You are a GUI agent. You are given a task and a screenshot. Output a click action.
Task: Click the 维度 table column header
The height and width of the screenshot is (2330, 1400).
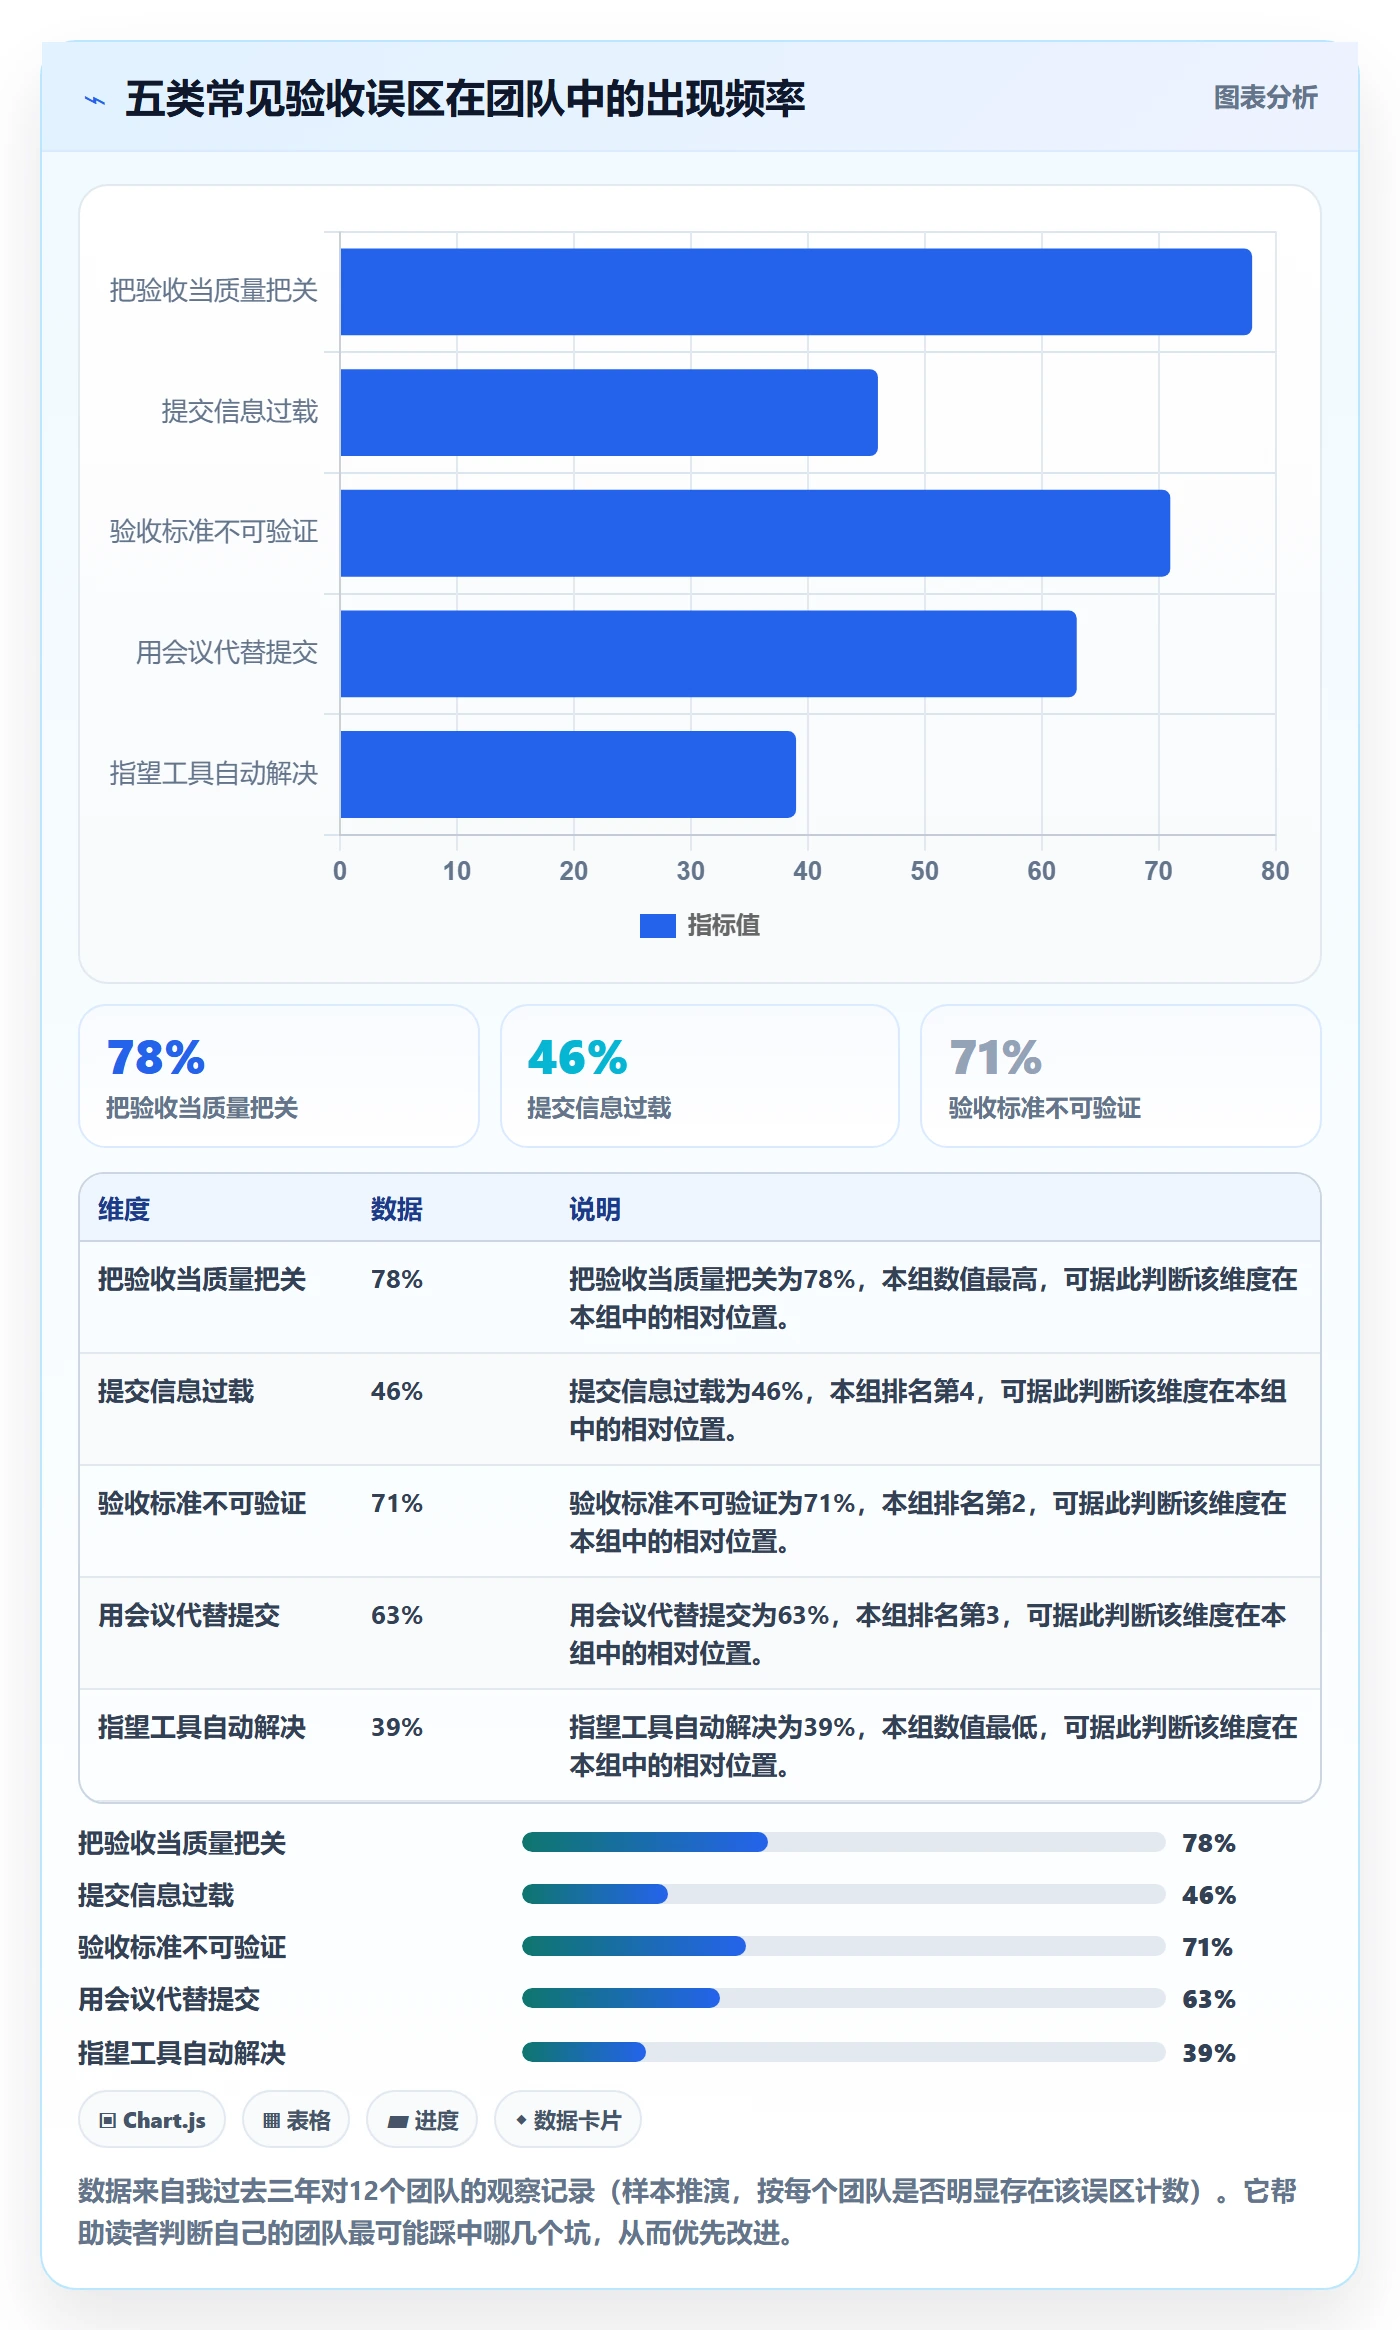coord(124,1209)
